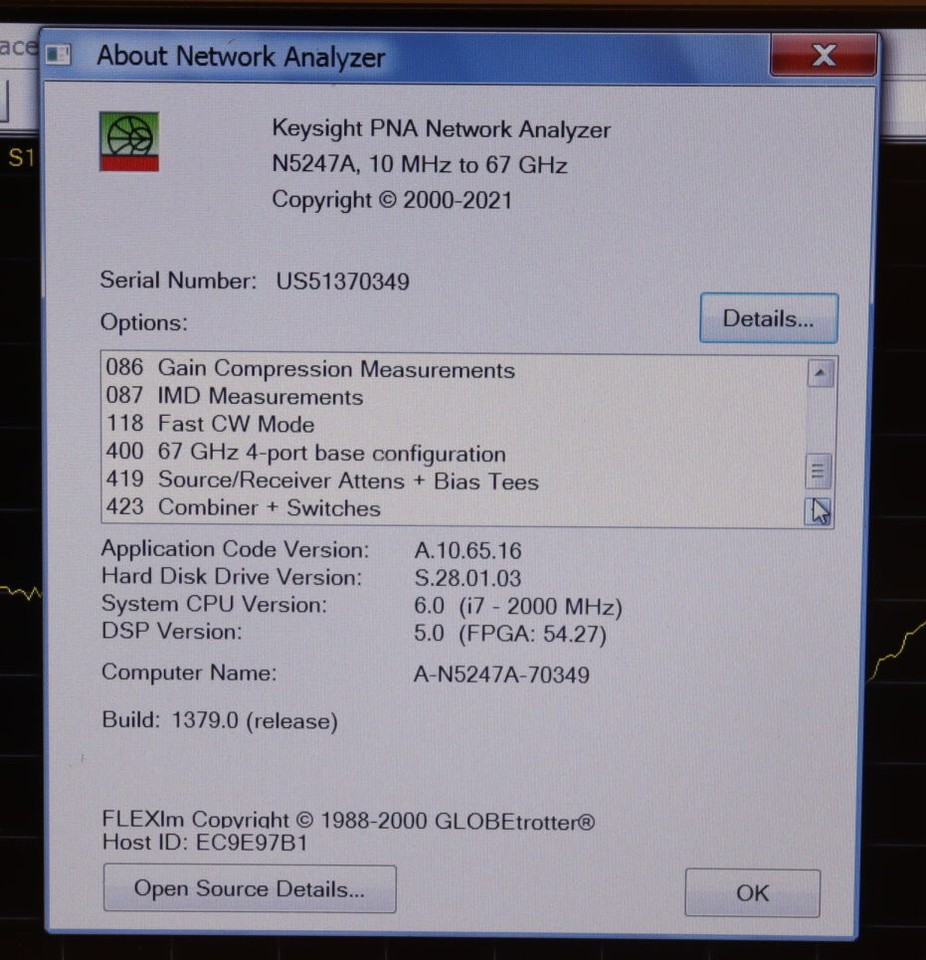926x960 pixels.
Task: Click the partially visible Trace button behind dialog
Action: (12, 45)
